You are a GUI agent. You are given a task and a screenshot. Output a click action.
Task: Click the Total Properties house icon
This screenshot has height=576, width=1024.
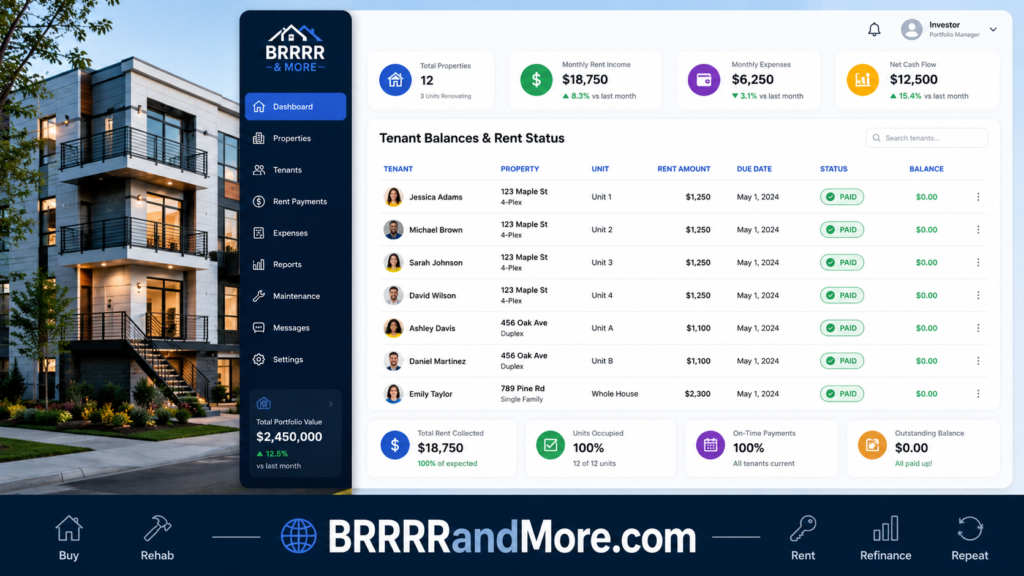[x=395, y=80]
